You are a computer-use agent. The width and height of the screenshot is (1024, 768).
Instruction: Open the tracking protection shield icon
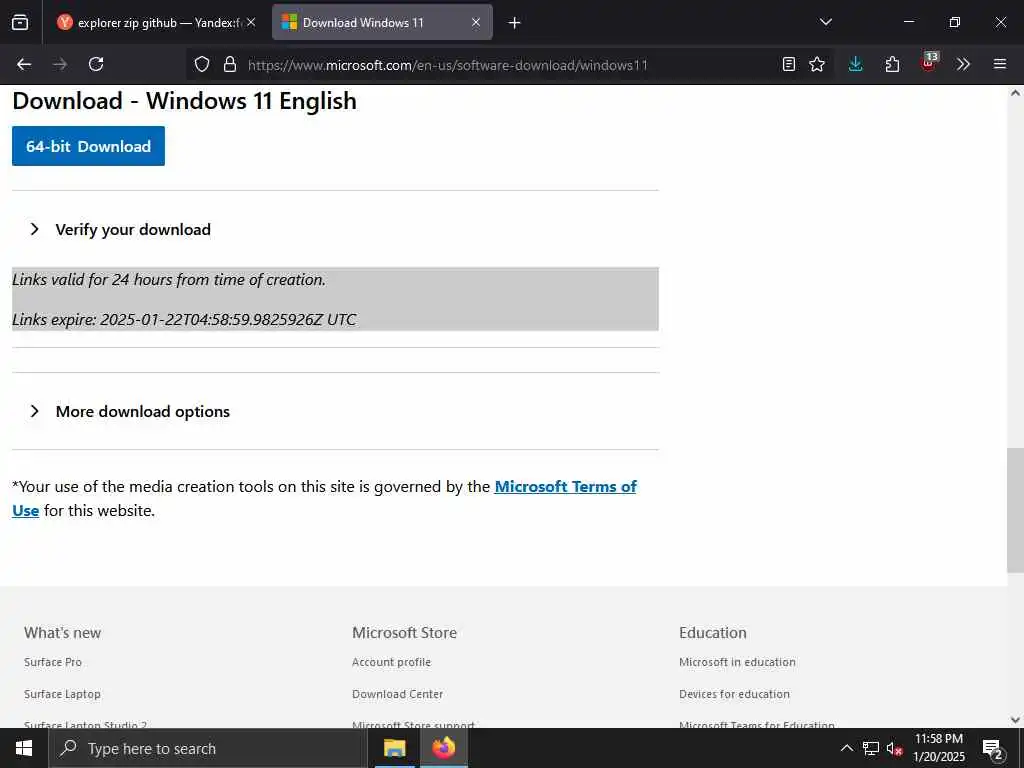pyautogui.click(x=202, y=64)
